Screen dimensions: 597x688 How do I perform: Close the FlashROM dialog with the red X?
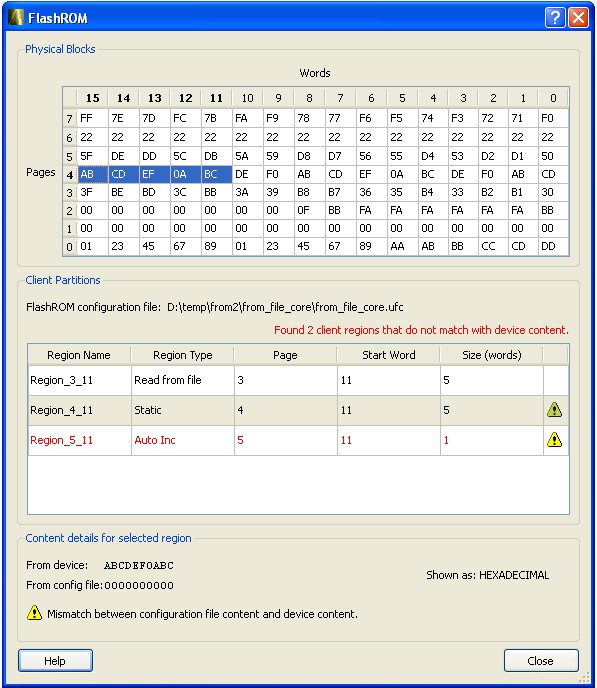click(x=579, y=18)
